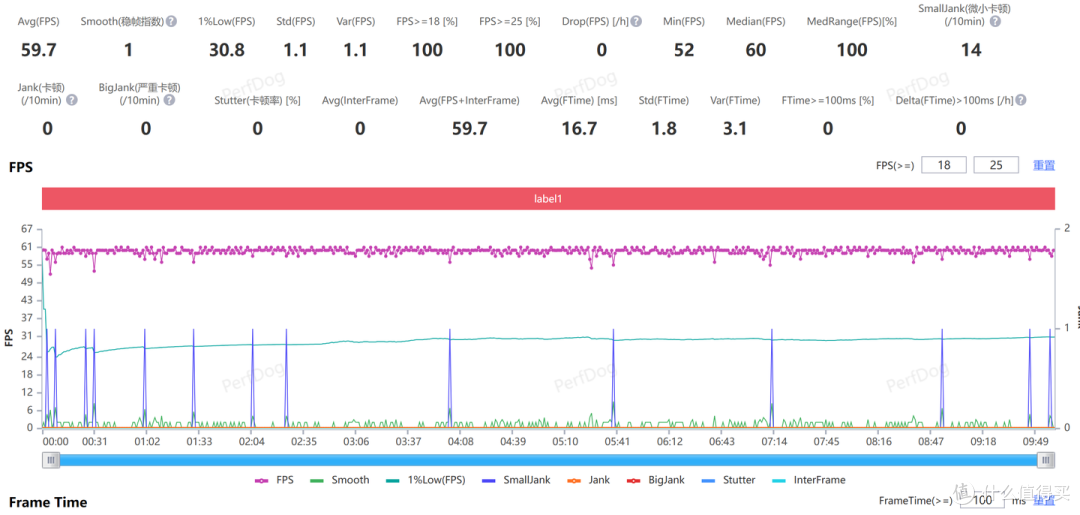
Task: Click the Avg(FTime) value 16.7
Action: 579,129
